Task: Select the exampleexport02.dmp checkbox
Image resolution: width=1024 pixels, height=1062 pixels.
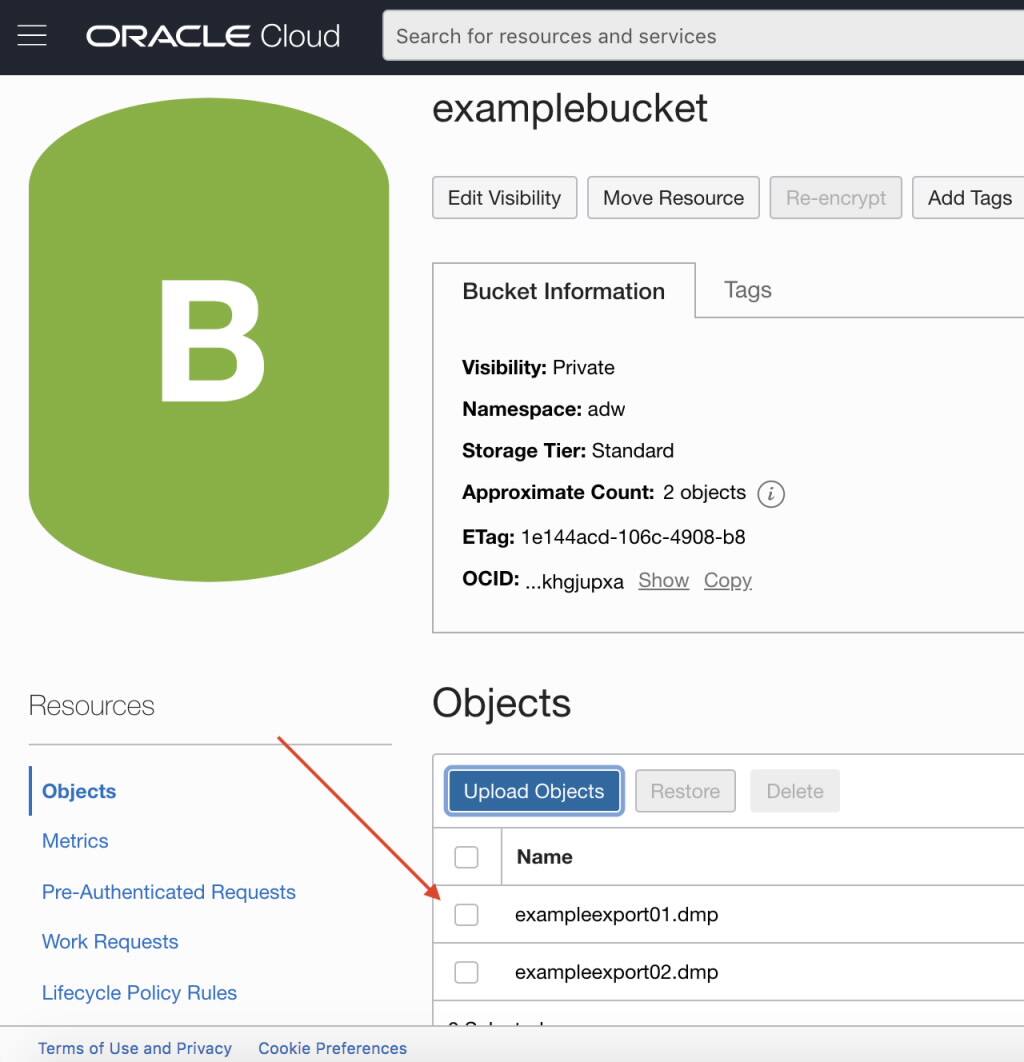Action: (466, 971)
